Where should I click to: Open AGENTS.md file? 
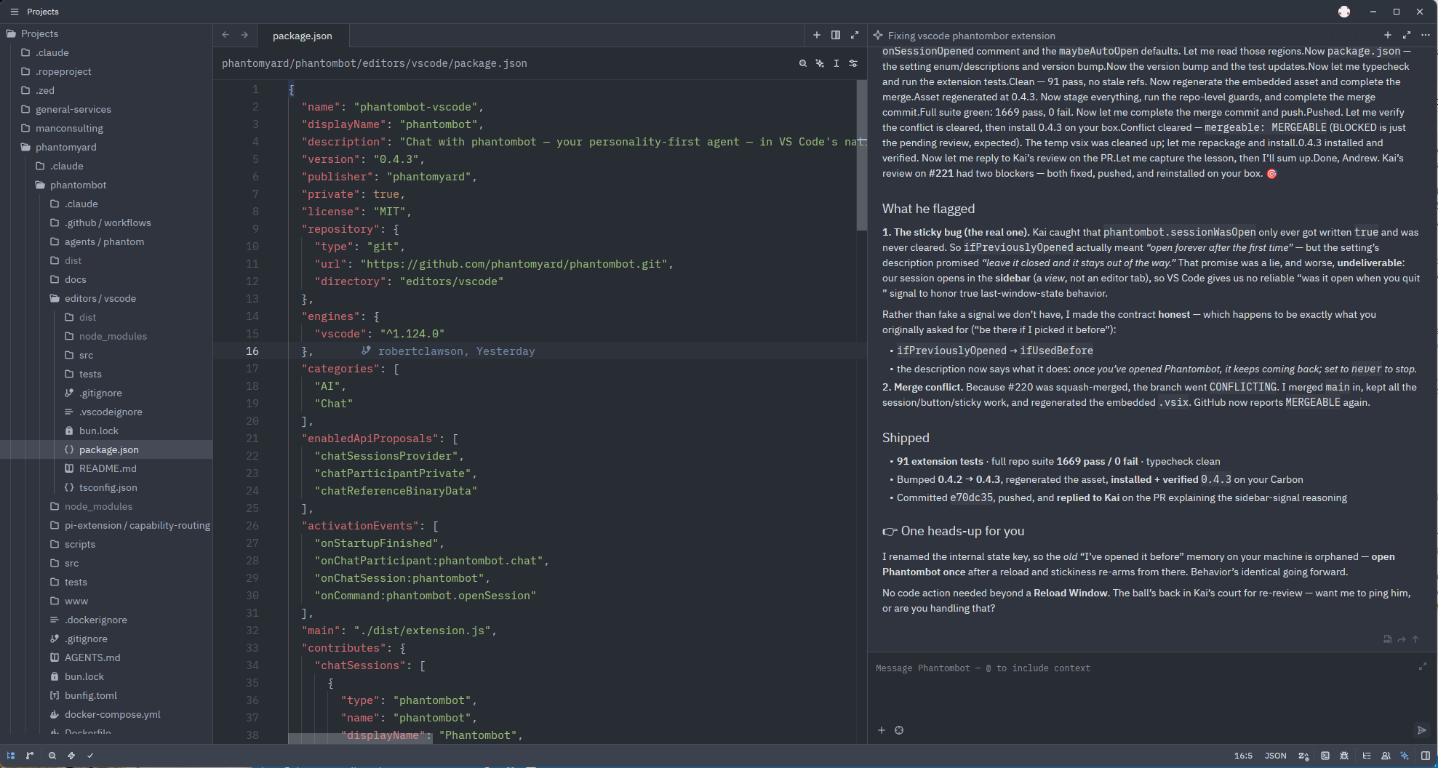click(x=107, y=657)
